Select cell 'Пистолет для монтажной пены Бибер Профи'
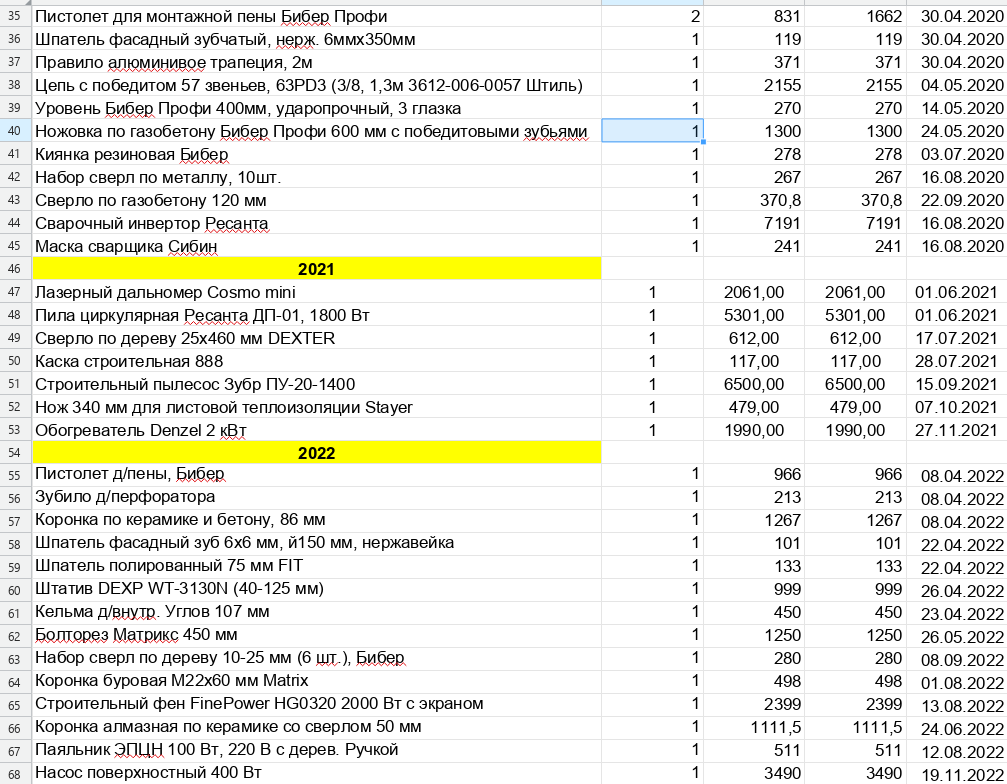 [x=317, y=16]
